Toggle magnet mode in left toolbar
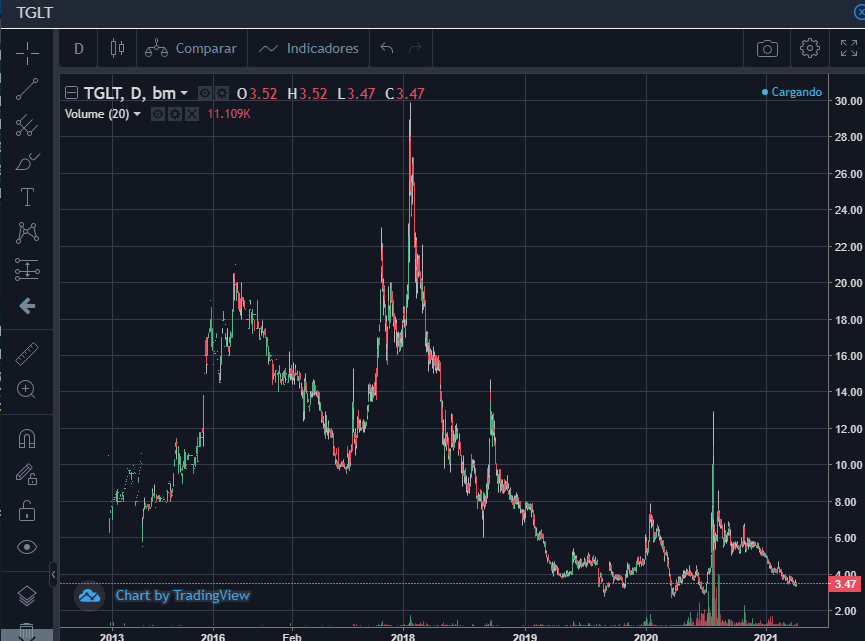The image size is (865, 641). click(x=27, y=438)
